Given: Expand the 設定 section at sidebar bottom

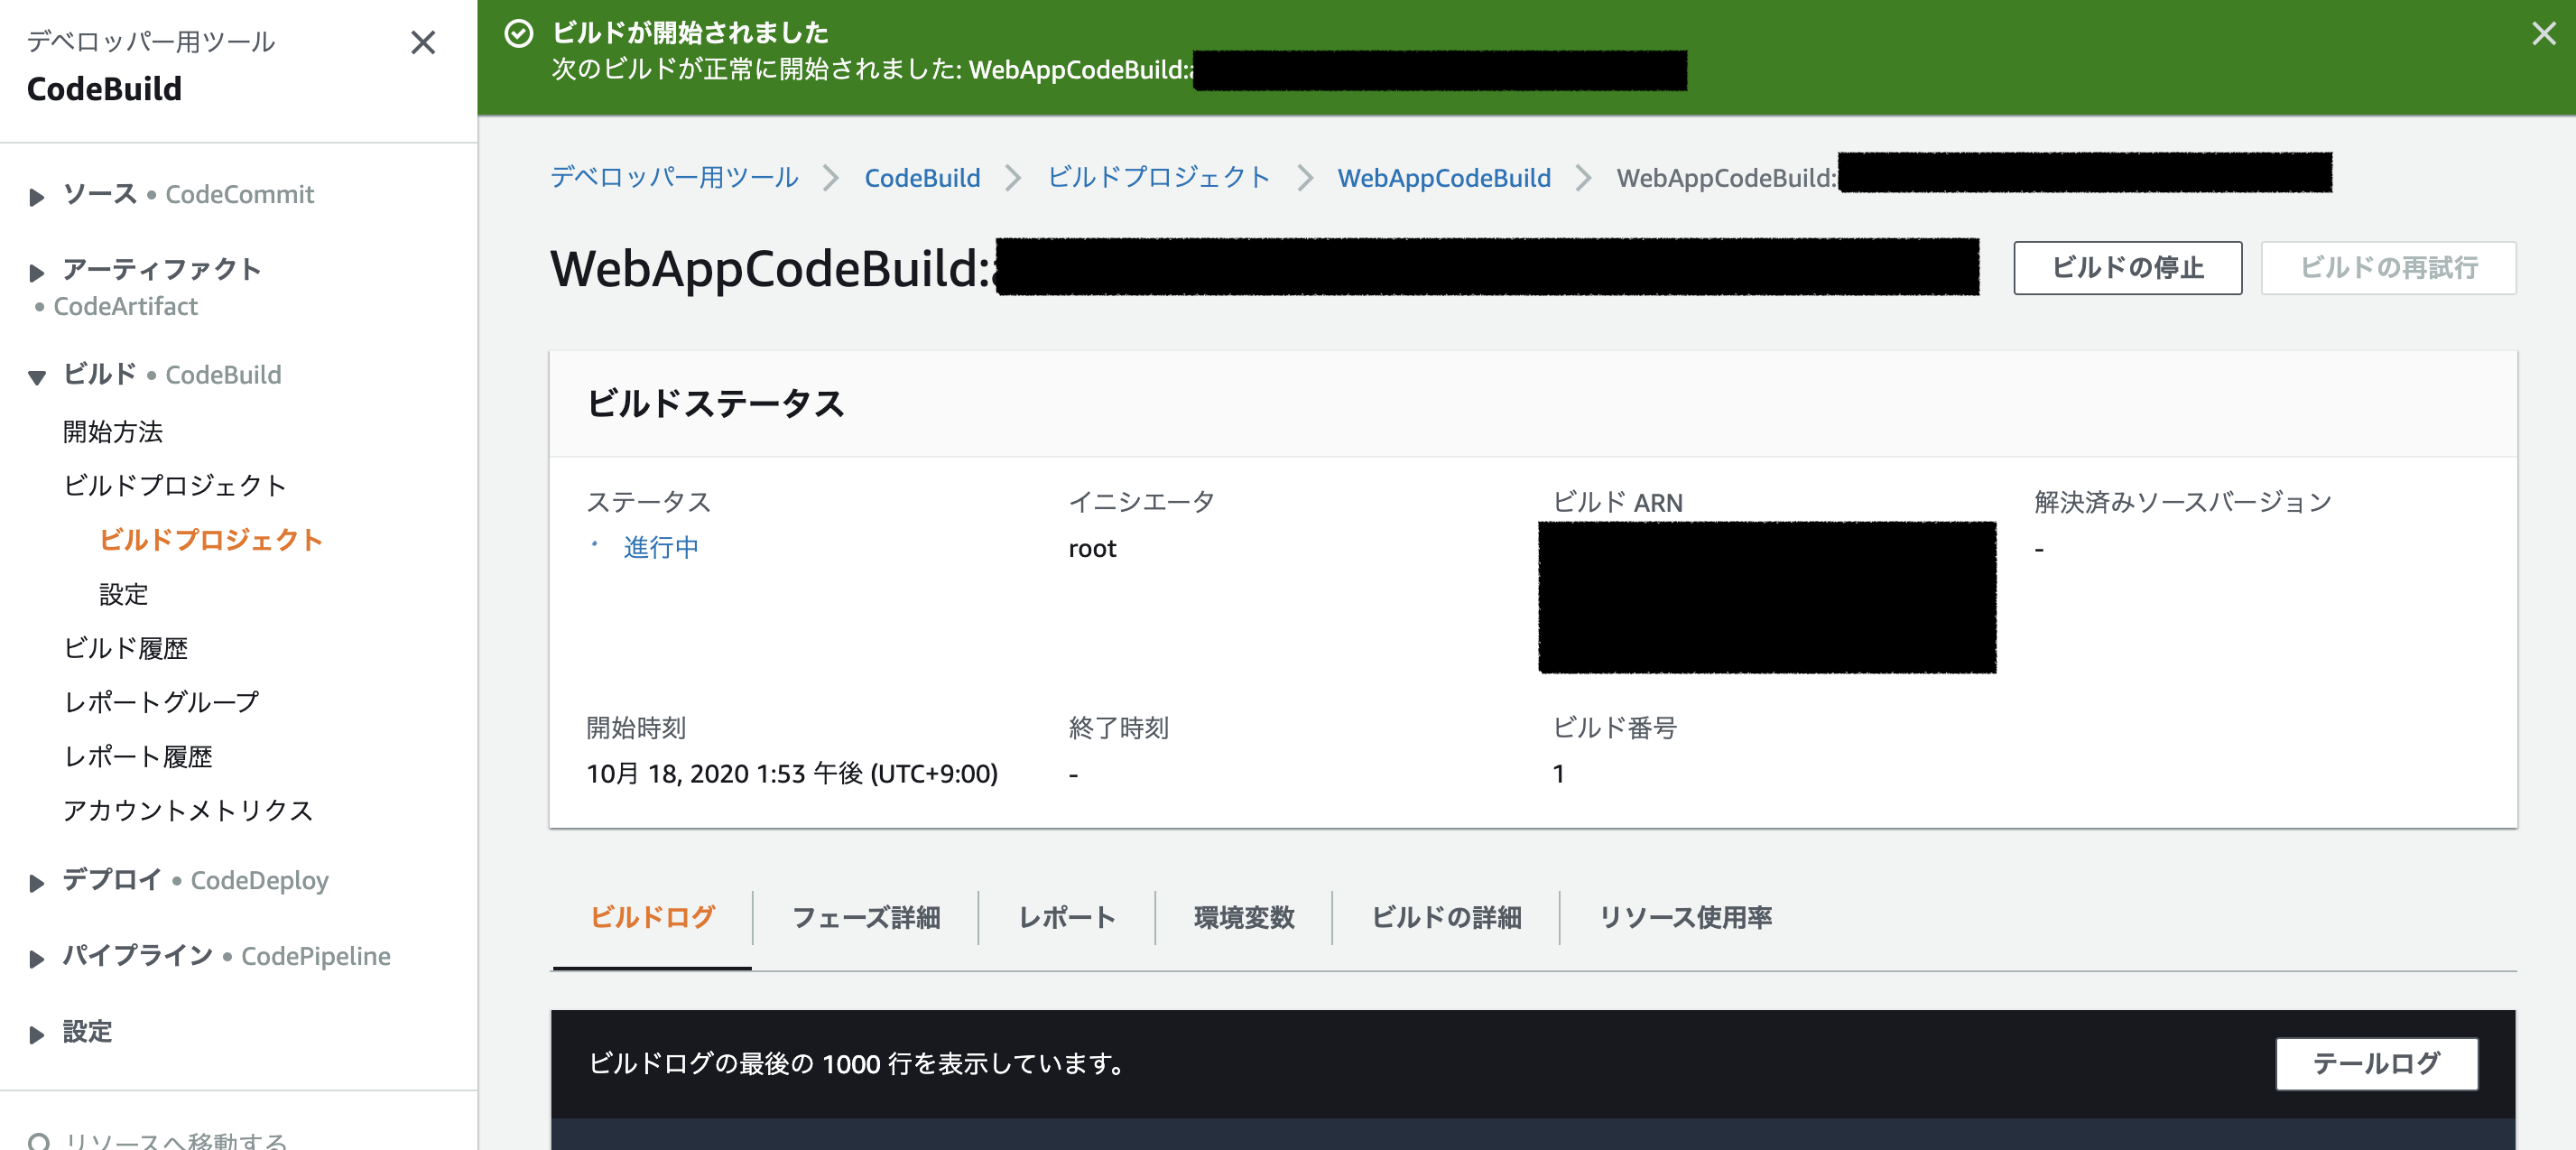Looking at the screenshot, I should pos(37,1034).
